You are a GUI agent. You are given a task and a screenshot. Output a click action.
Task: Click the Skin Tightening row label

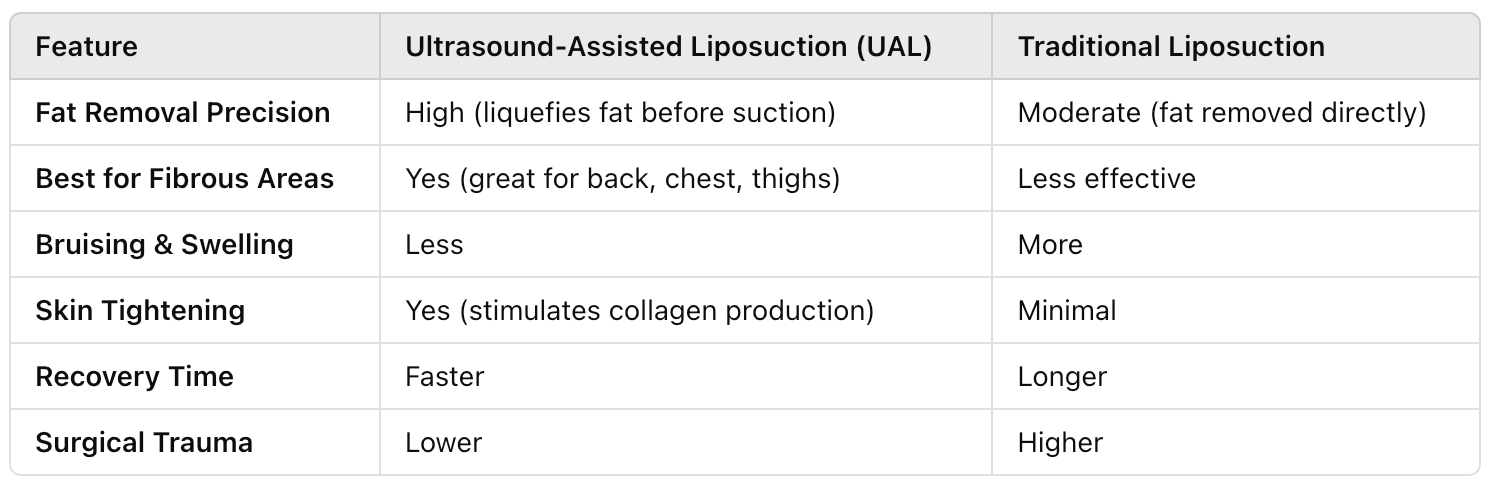tap(140, 310)
